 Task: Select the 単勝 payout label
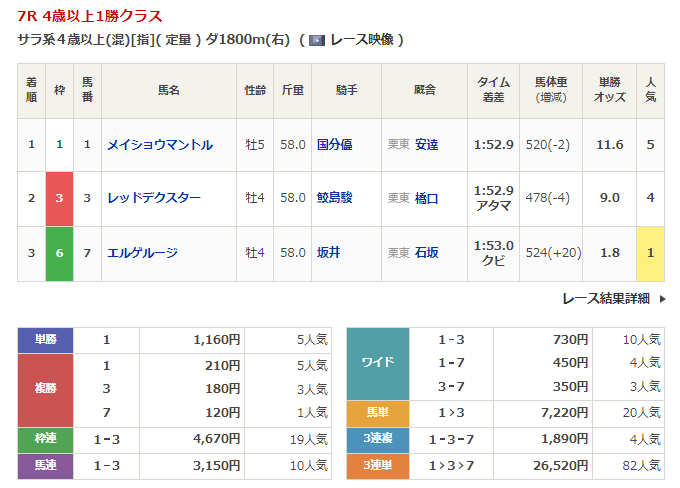point(46,340)
